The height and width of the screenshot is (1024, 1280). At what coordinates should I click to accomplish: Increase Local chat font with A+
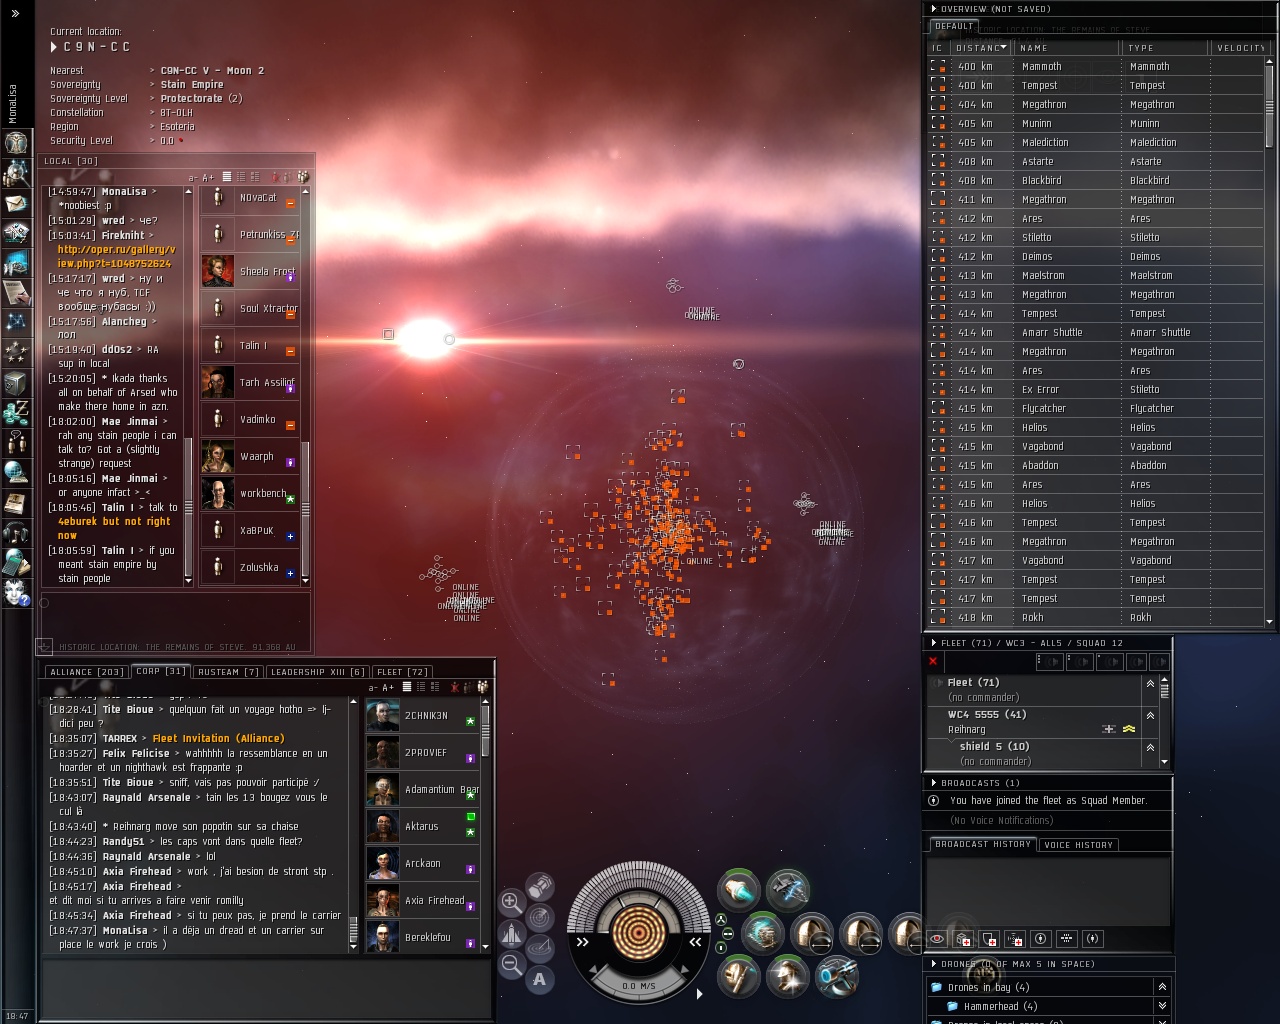[x=208, y=178]
